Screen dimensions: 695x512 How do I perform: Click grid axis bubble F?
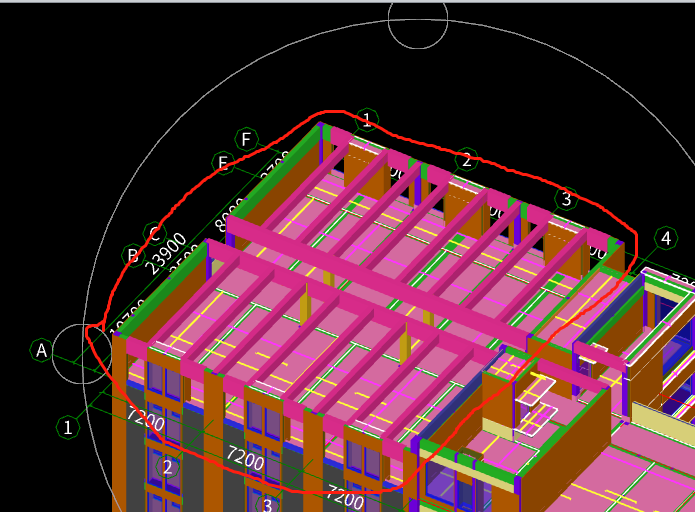coord(246,140)
